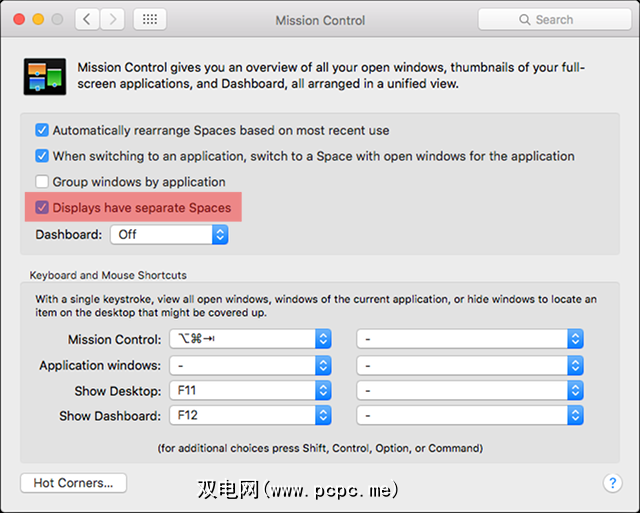Uncheck Automatically rearrange Spaces option
The height and width of the screenshot is (513, 640).
pyautogui.click(x=42, y=131)
